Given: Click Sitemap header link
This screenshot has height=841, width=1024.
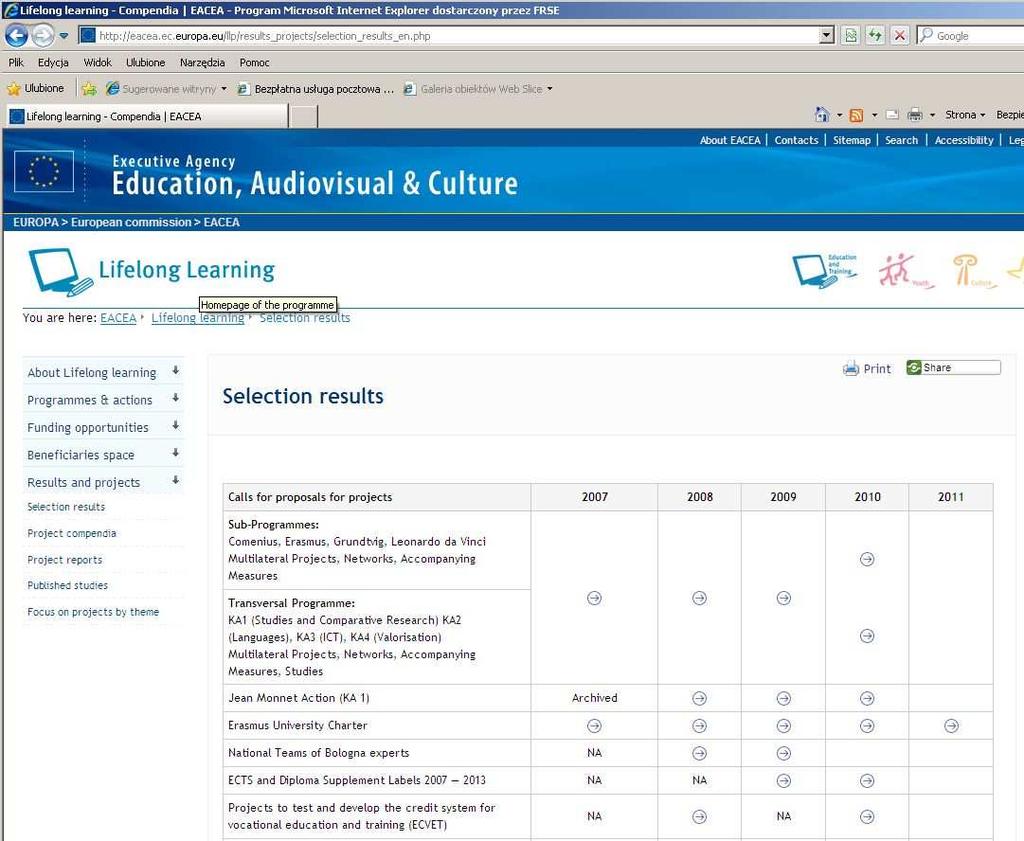Looking at the screenshot, I should click(852, 140).
